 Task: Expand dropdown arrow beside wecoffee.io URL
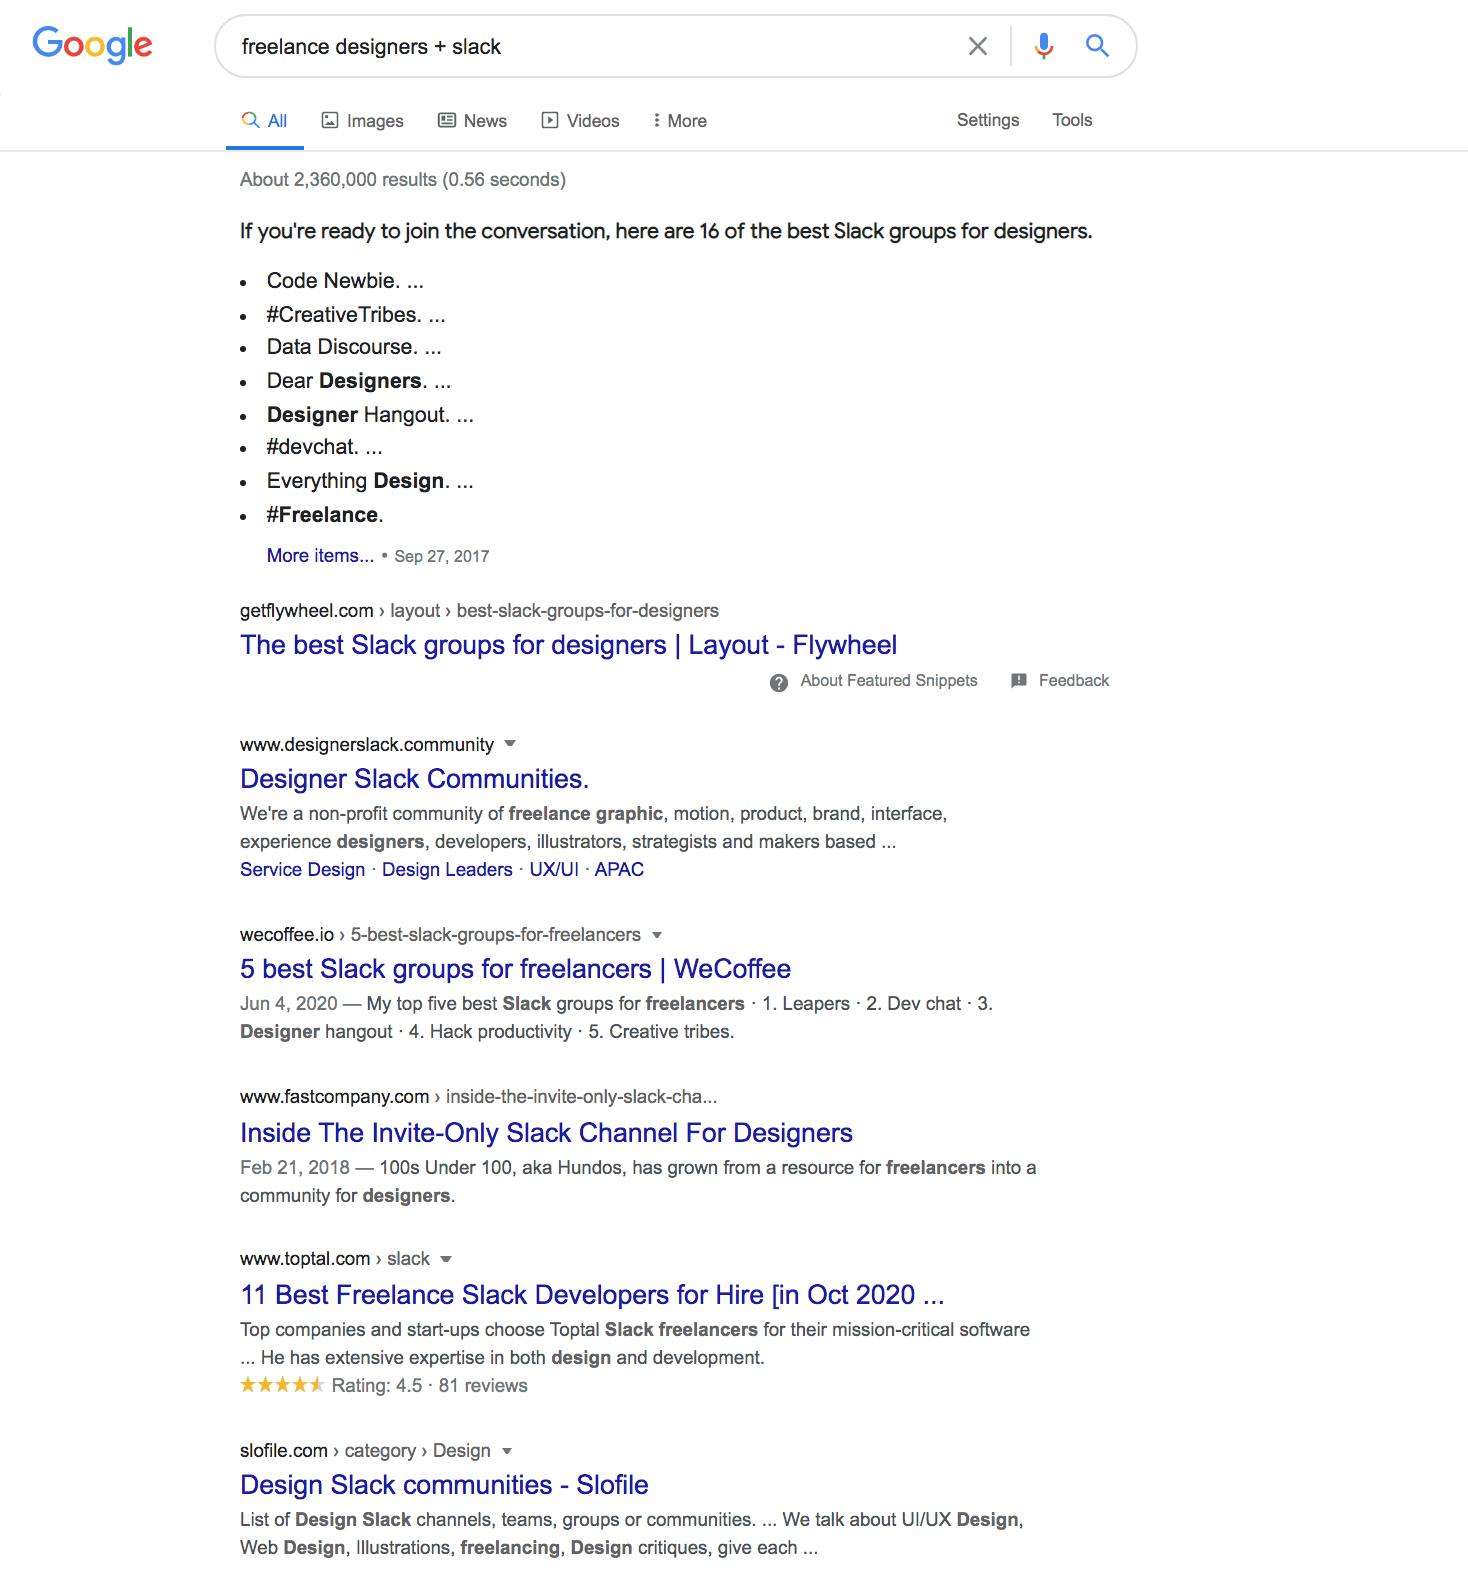pyautogui.click(x=657, y=935)
